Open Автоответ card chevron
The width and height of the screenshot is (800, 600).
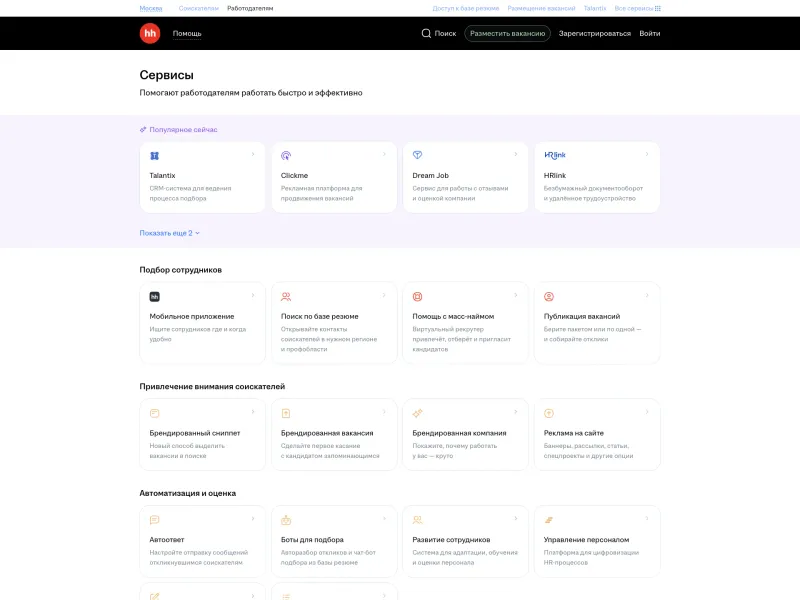tap(253, 518)
